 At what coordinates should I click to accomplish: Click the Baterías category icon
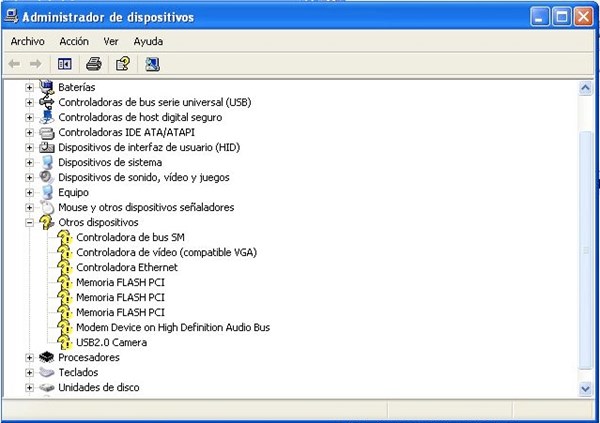point(47,87)
